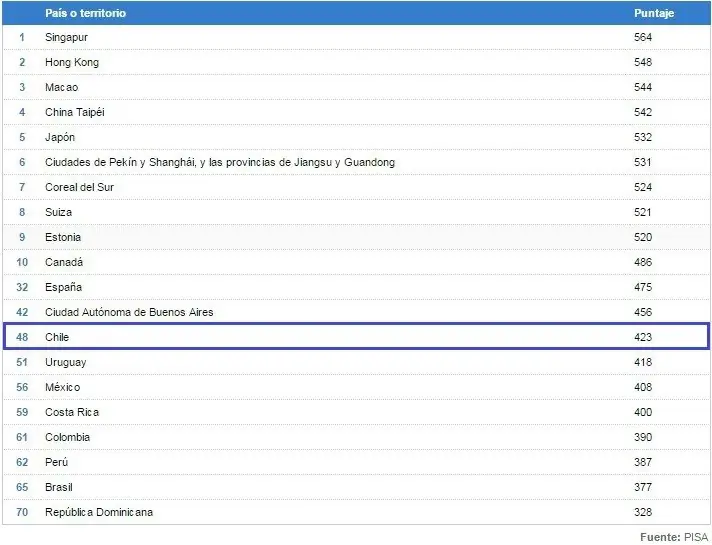
Task: Click rank number 70 beside República Dominicana
Action: 22,512
